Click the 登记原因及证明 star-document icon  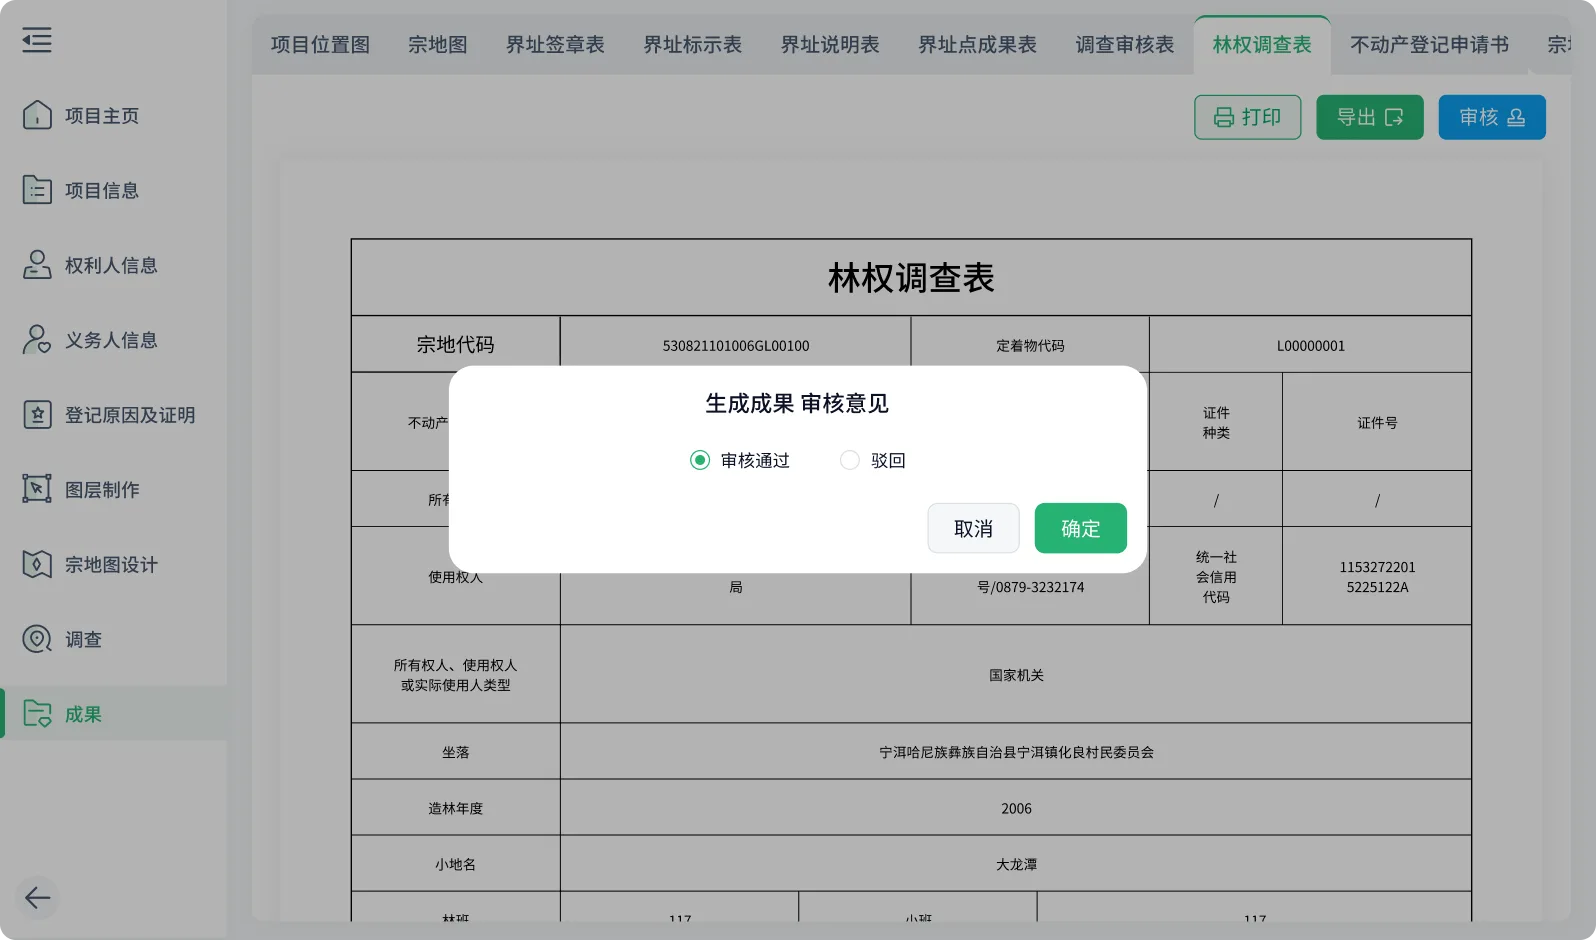pyautogui.click(x=37, y=415)
